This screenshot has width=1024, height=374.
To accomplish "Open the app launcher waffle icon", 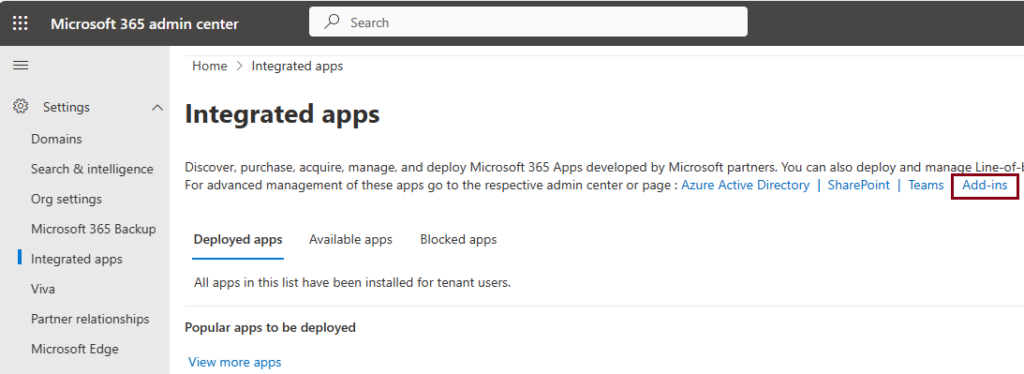I will [x=21, y=23].
